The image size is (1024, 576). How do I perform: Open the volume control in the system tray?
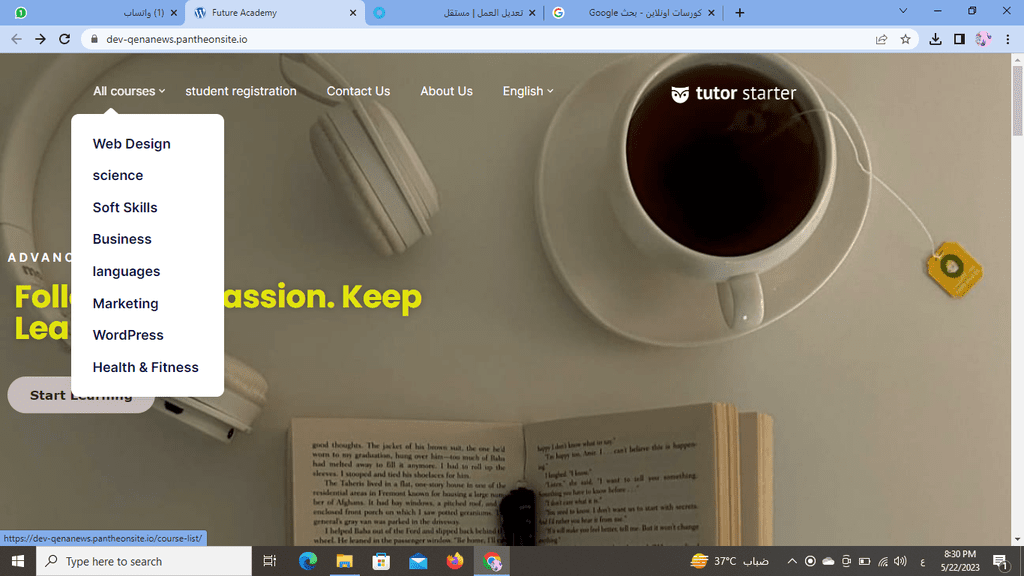click(x=901, y=561)
